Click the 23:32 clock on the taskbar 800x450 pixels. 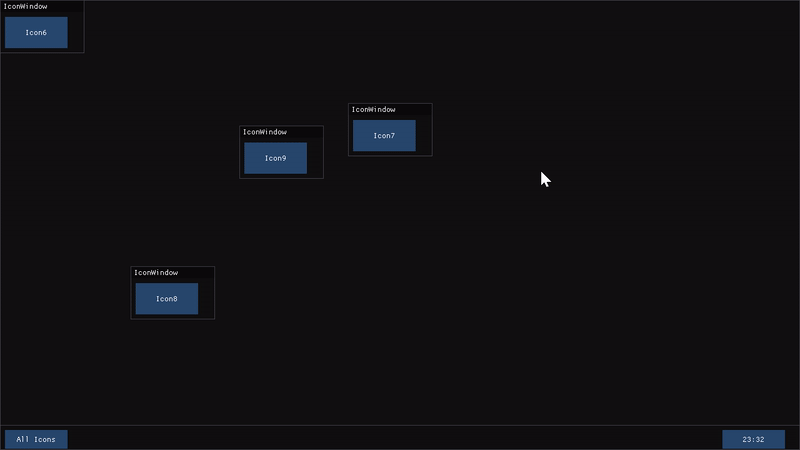(x=753, y=439)
